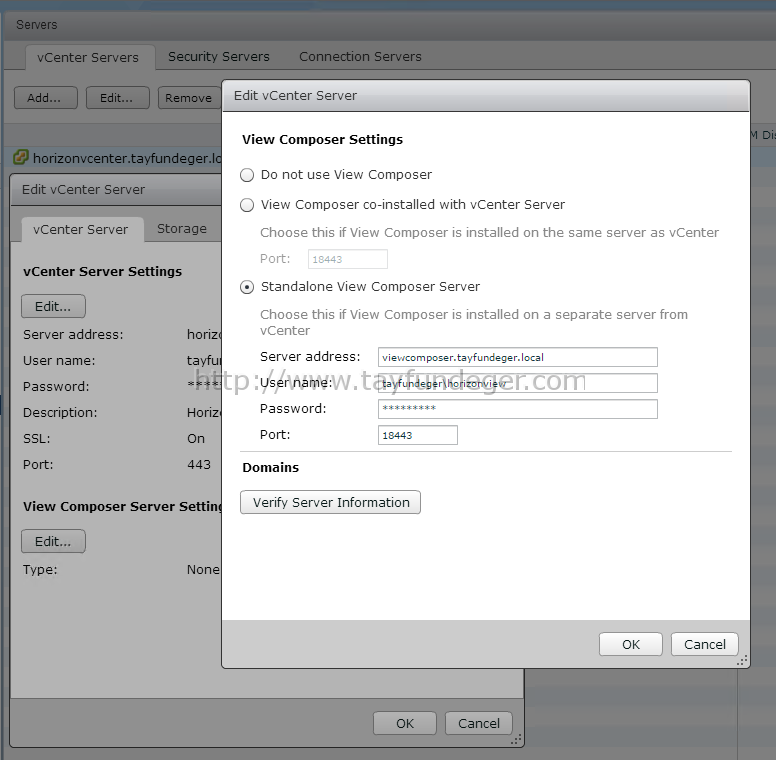Select vCenter Server tab in background dialog
This screenshot has width=776, height=760.
coord(81,230)
